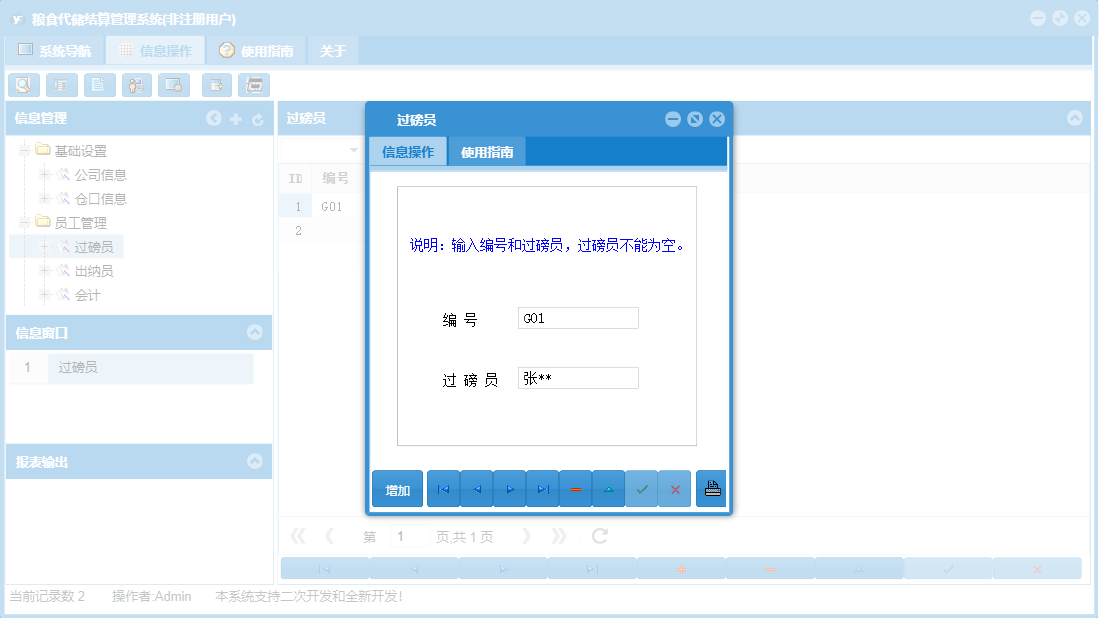Click the 增加 button in the dialog

point(397,488)
